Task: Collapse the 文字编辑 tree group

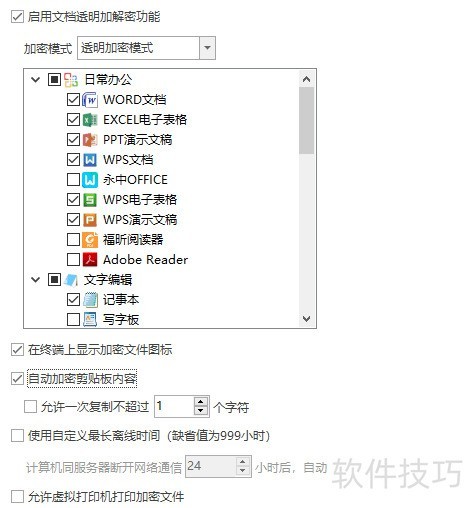Action: (x=35, y=279)
